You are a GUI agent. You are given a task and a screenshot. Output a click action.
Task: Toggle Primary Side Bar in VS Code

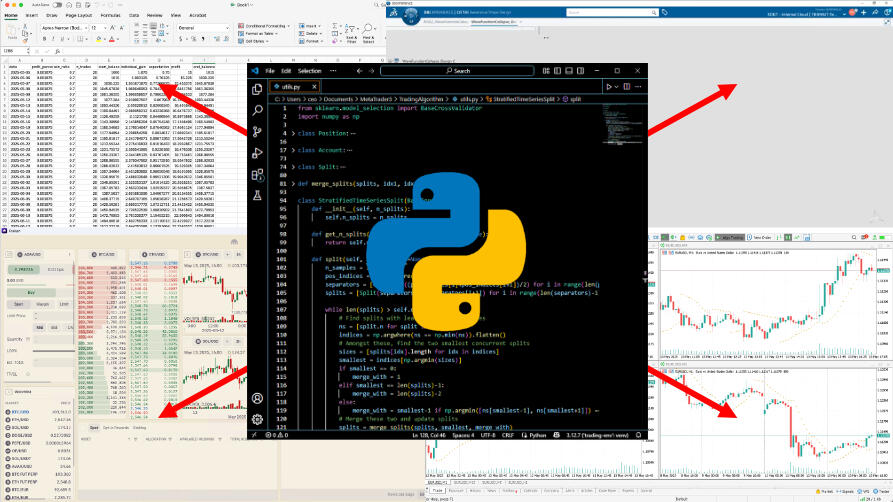558,71
